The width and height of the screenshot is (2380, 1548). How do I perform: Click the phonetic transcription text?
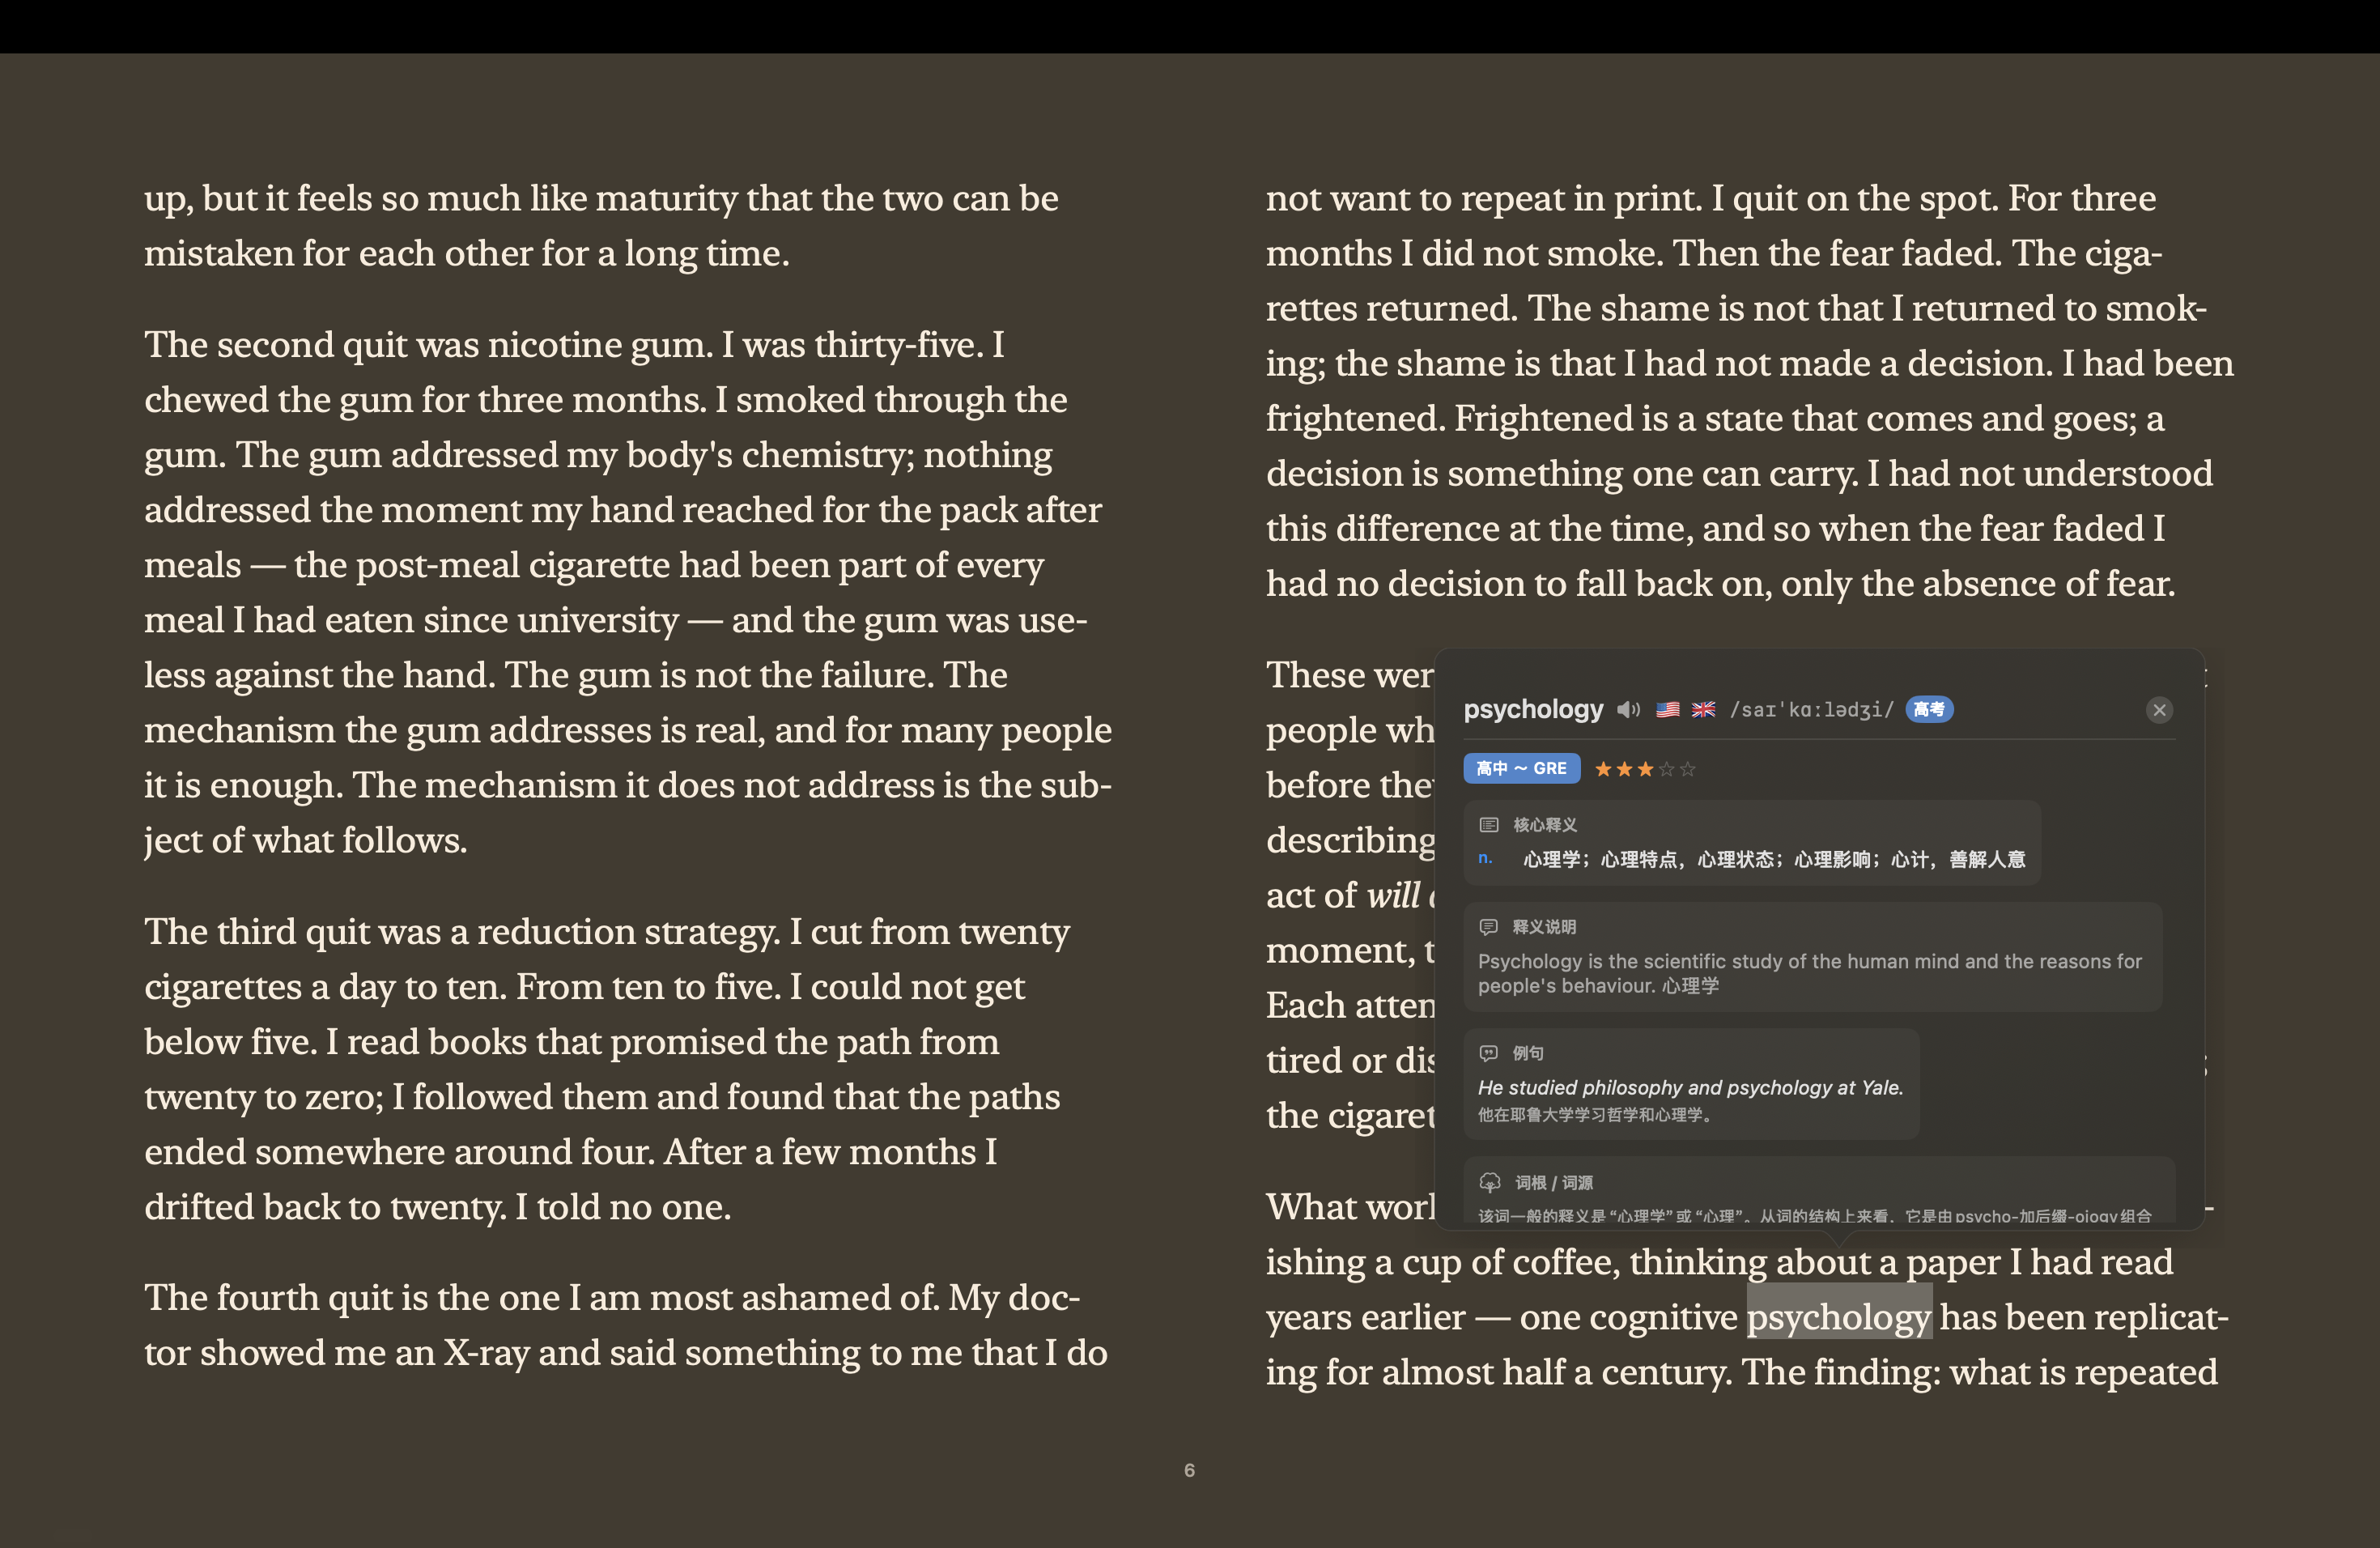coord(1811,710)
